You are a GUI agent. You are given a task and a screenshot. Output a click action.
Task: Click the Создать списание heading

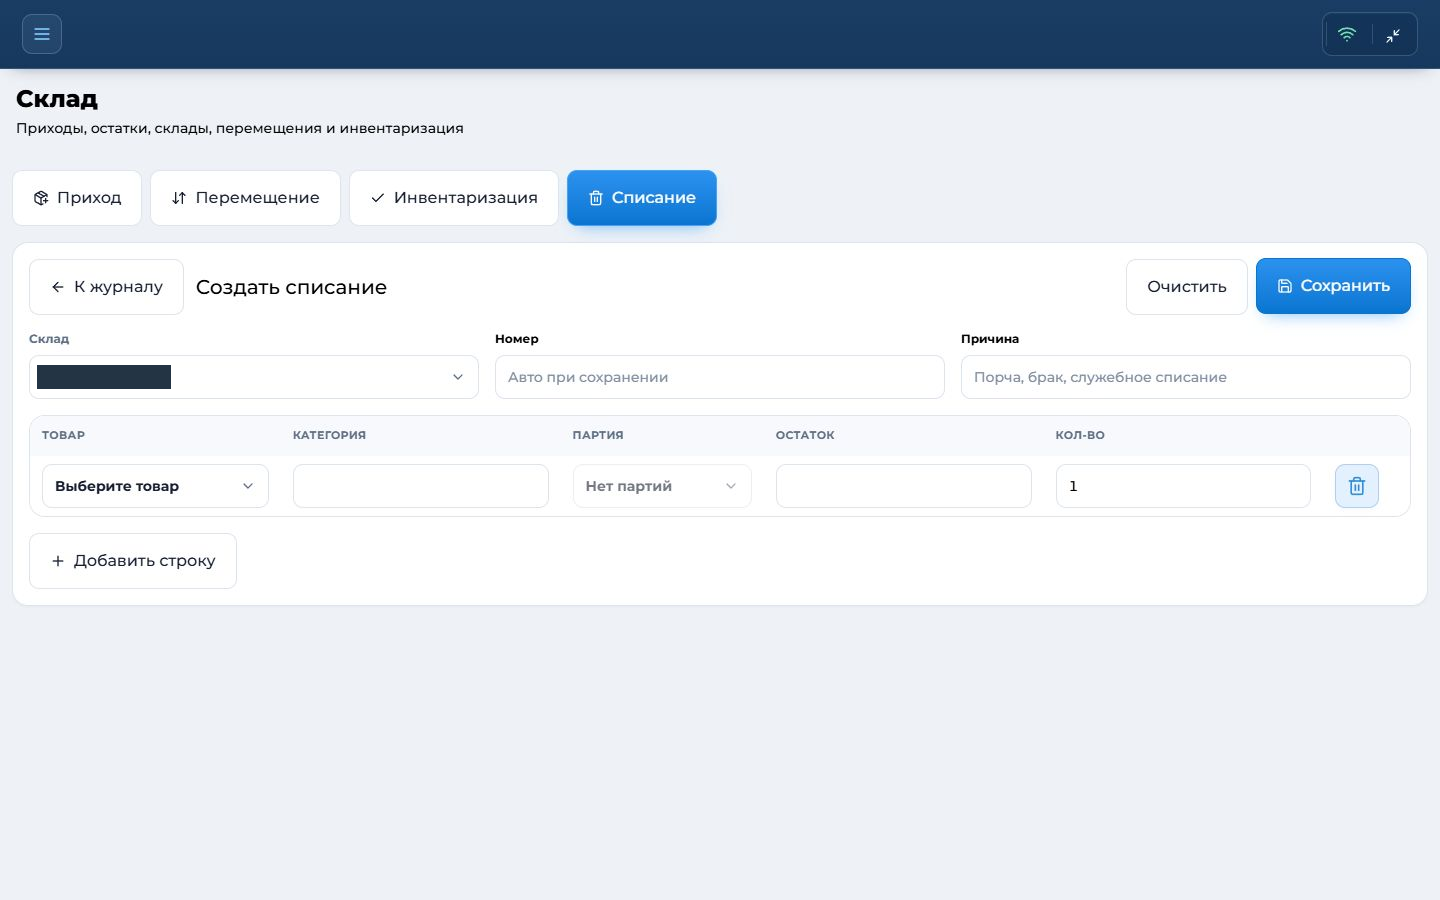point(291,287)
